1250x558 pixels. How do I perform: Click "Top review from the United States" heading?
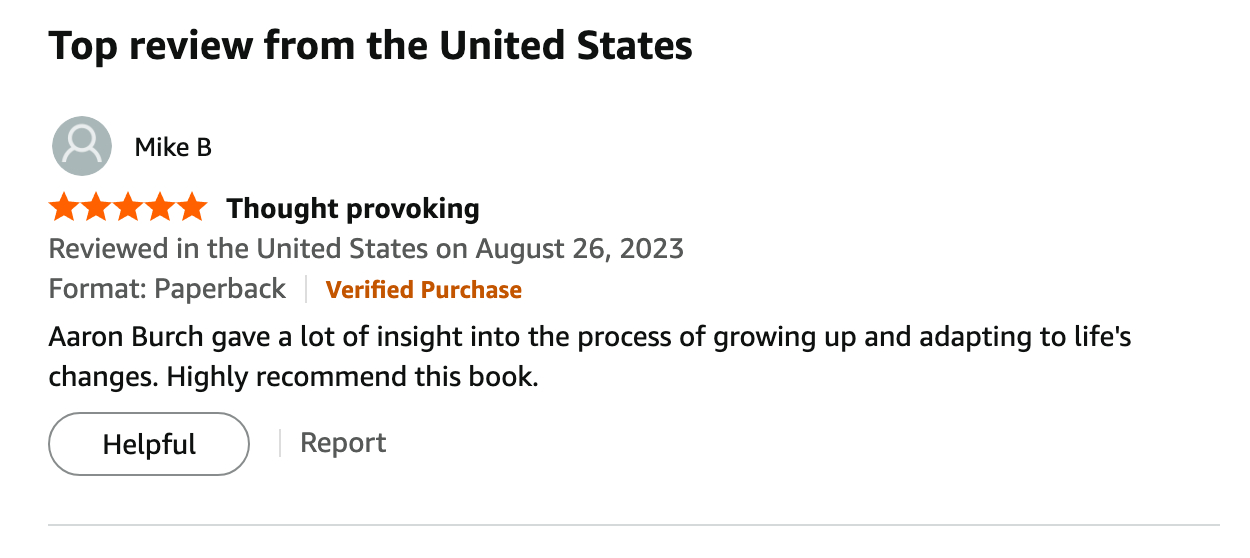tap(370, 46)
